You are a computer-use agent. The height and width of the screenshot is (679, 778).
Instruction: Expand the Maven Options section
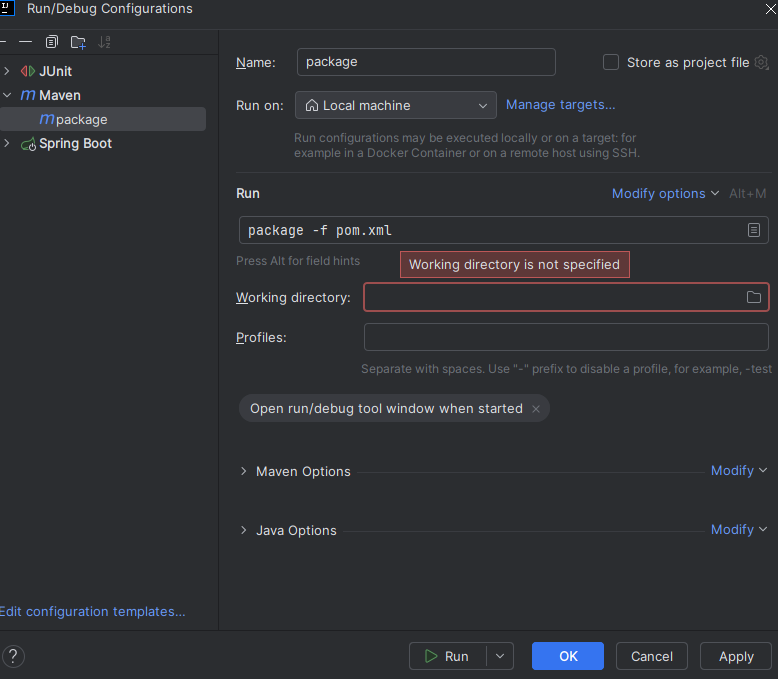(244, 471)
